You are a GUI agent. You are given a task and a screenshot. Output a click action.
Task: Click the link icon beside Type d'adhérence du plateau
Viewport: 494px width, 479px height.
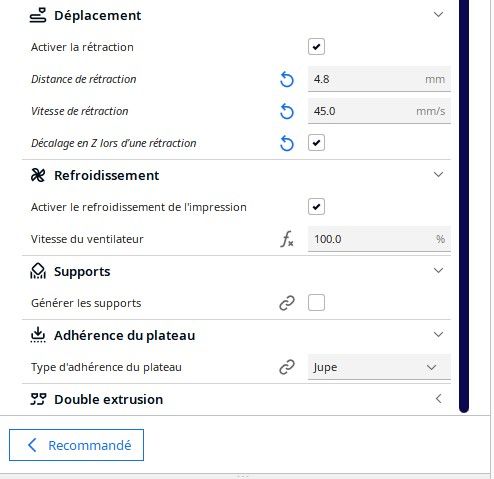287,367
